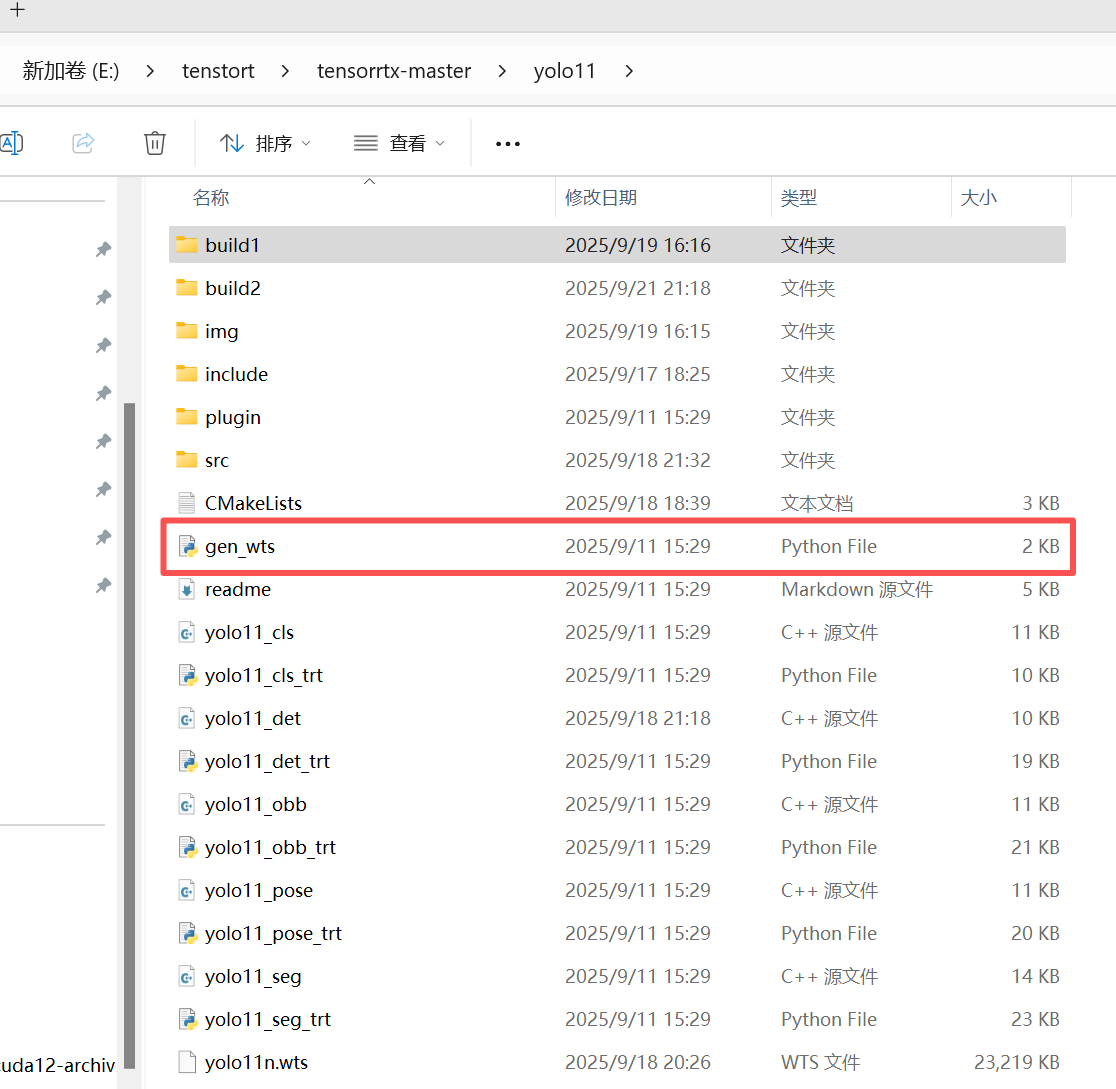Click the readme file name
Viewport: 1116px width, 1089px height.
238,589
